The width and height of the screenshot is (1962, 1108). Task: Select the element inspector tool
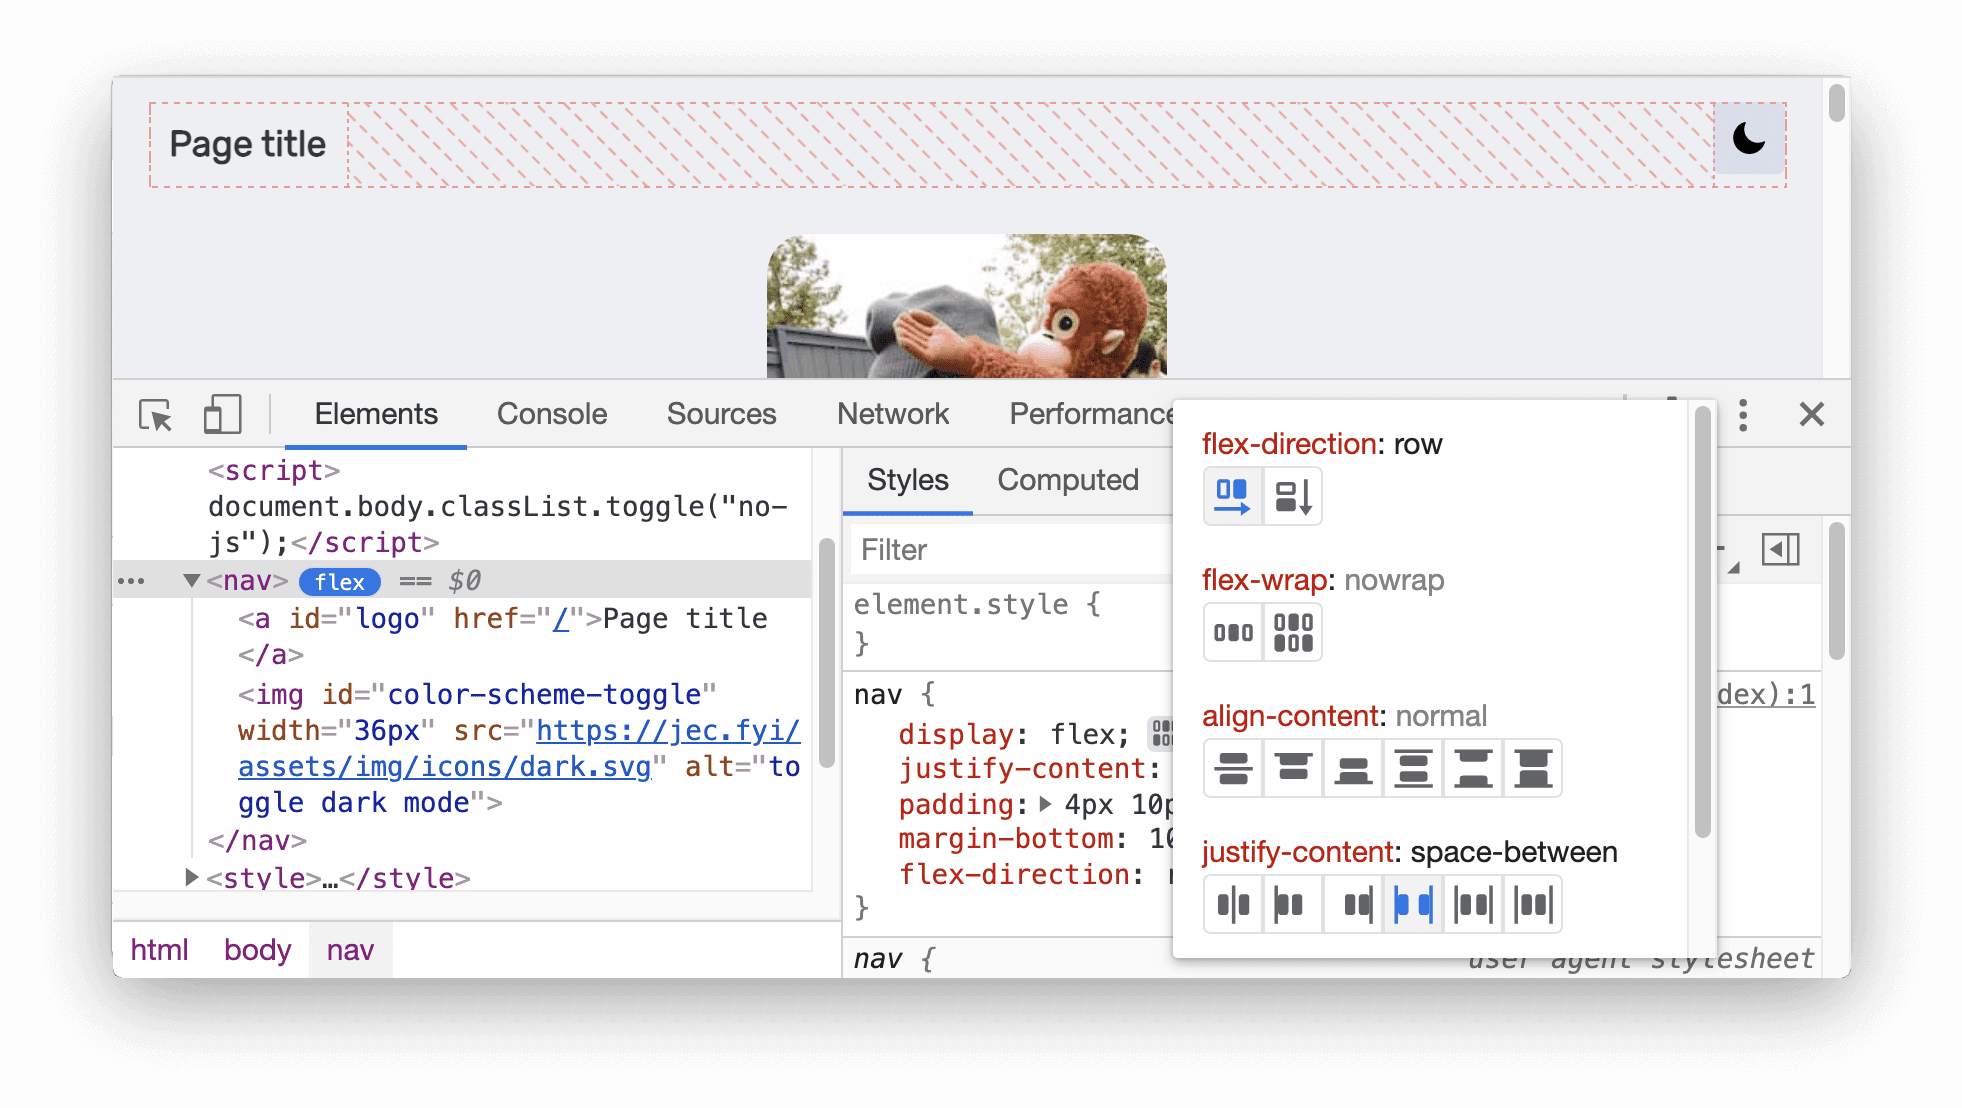click(x=156, y=414)
